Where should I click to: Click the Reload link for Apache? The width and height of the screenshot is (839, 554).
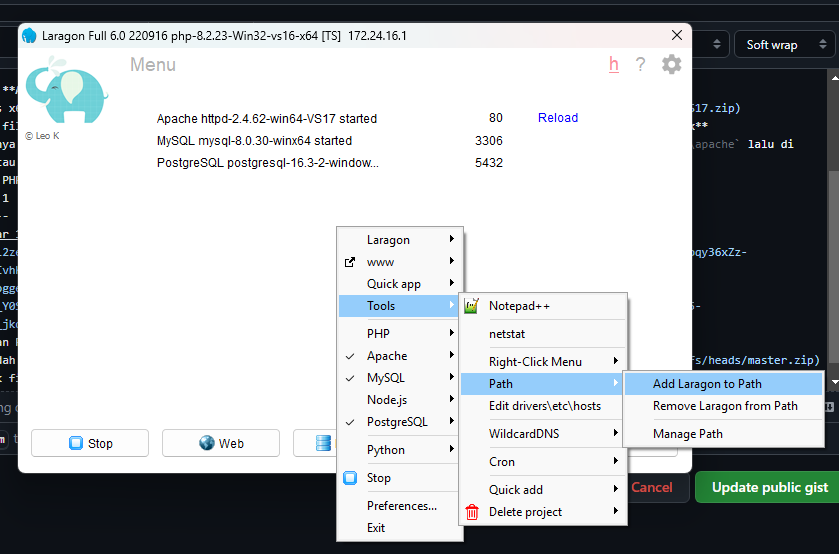click(x=558, y=118)
